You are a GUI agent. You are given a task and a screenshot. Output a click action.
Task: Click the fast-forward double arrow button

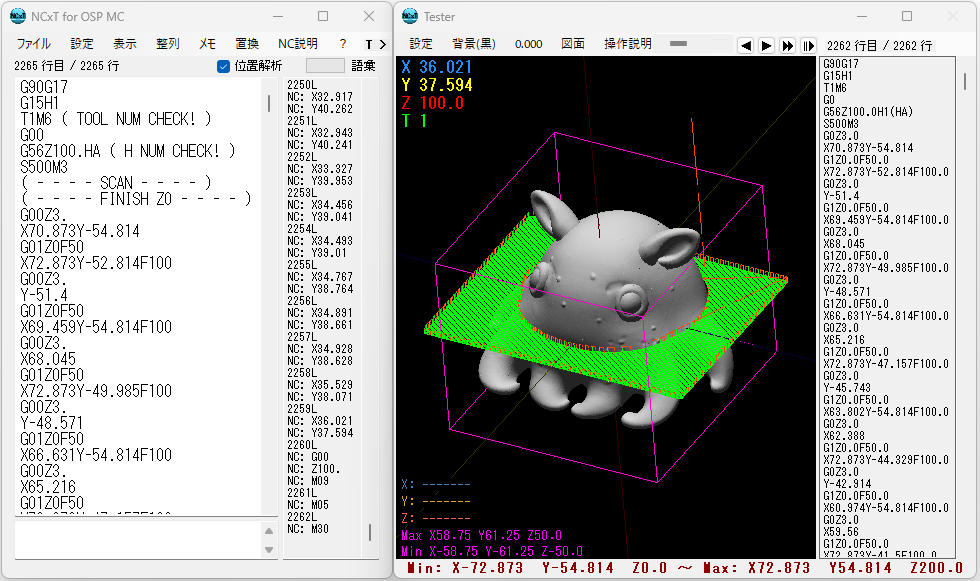click(x=788, y=45)
